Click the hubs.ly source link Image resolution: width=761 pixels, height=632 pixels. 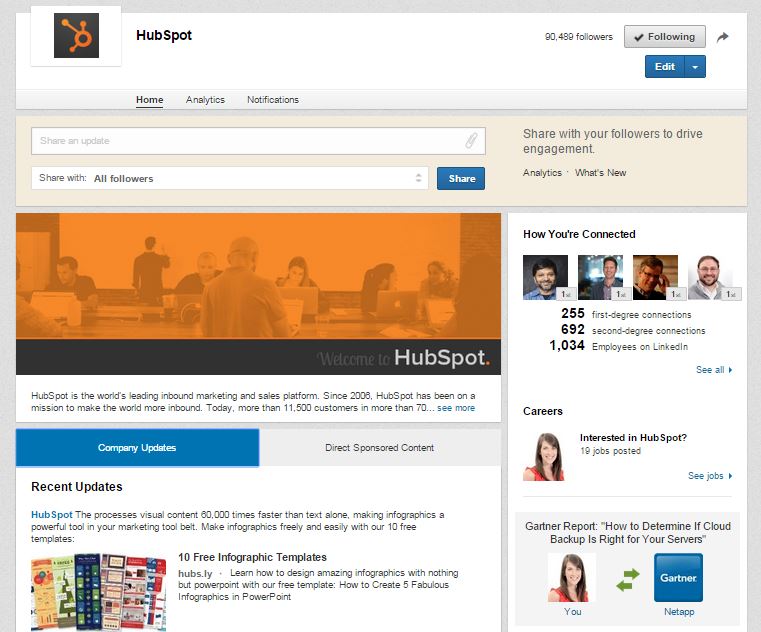point(195,573)
